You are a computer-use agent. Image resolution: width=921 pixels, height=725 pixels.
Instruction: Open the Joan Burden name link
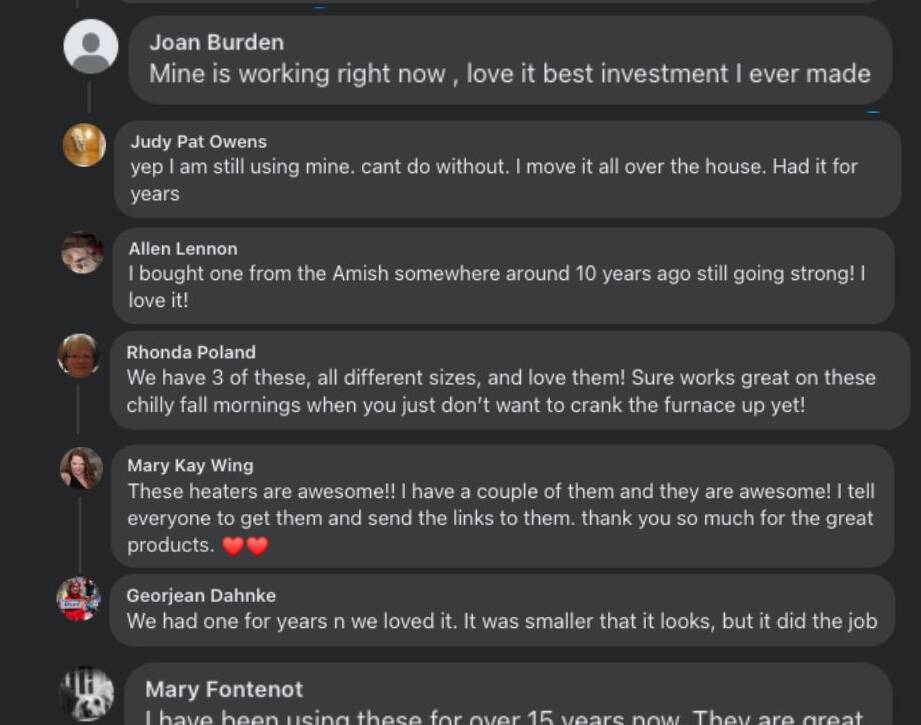[216, 42]
